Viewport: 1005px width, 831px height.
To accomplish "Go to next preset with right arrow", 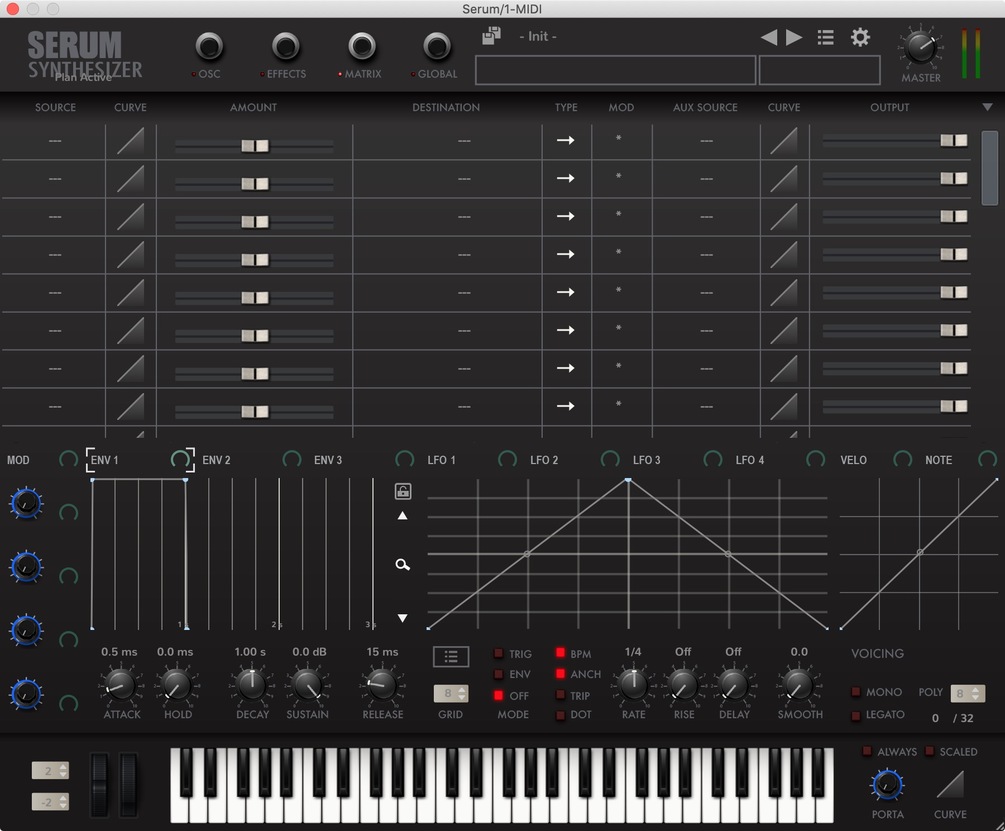I will pyautogui.click(x=794, y=37).
